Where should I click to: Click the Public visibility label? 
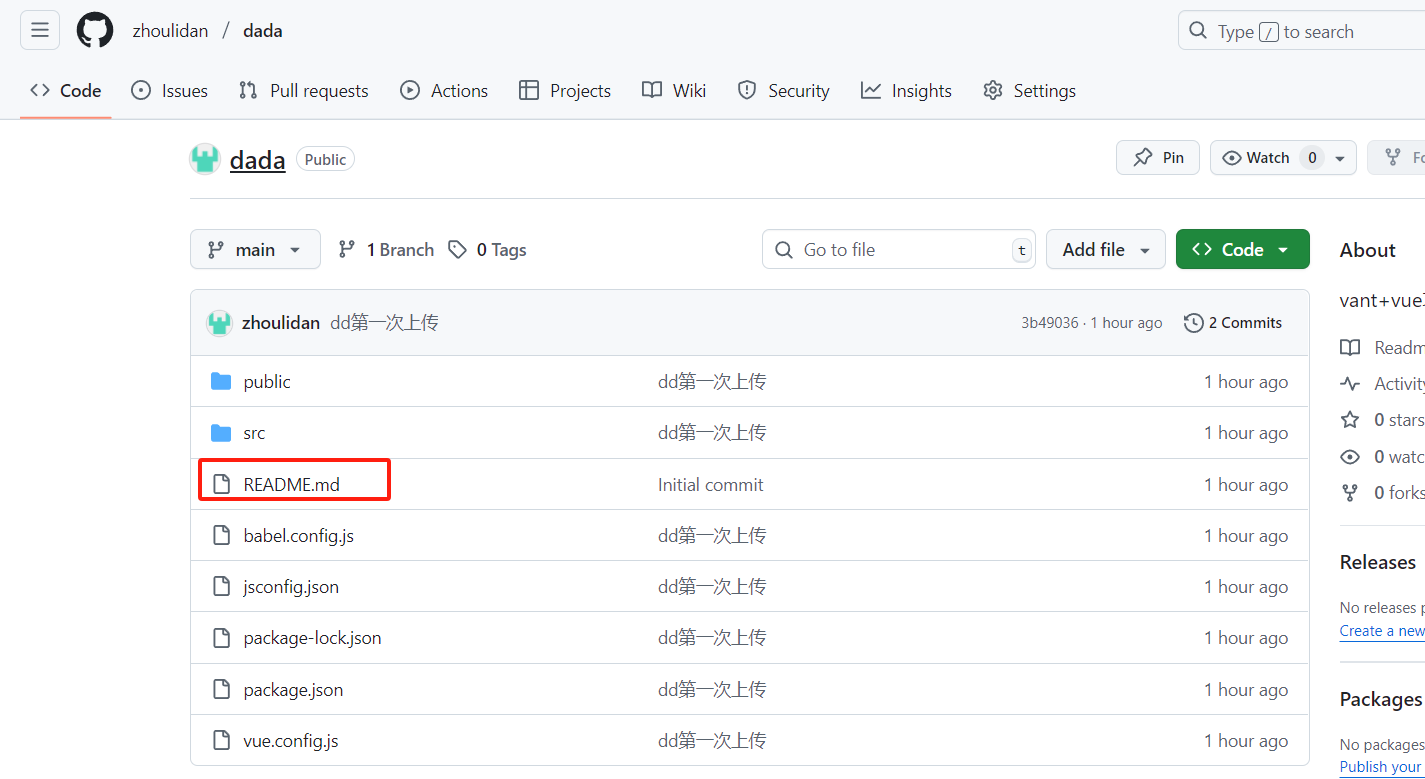click(325, 159)
